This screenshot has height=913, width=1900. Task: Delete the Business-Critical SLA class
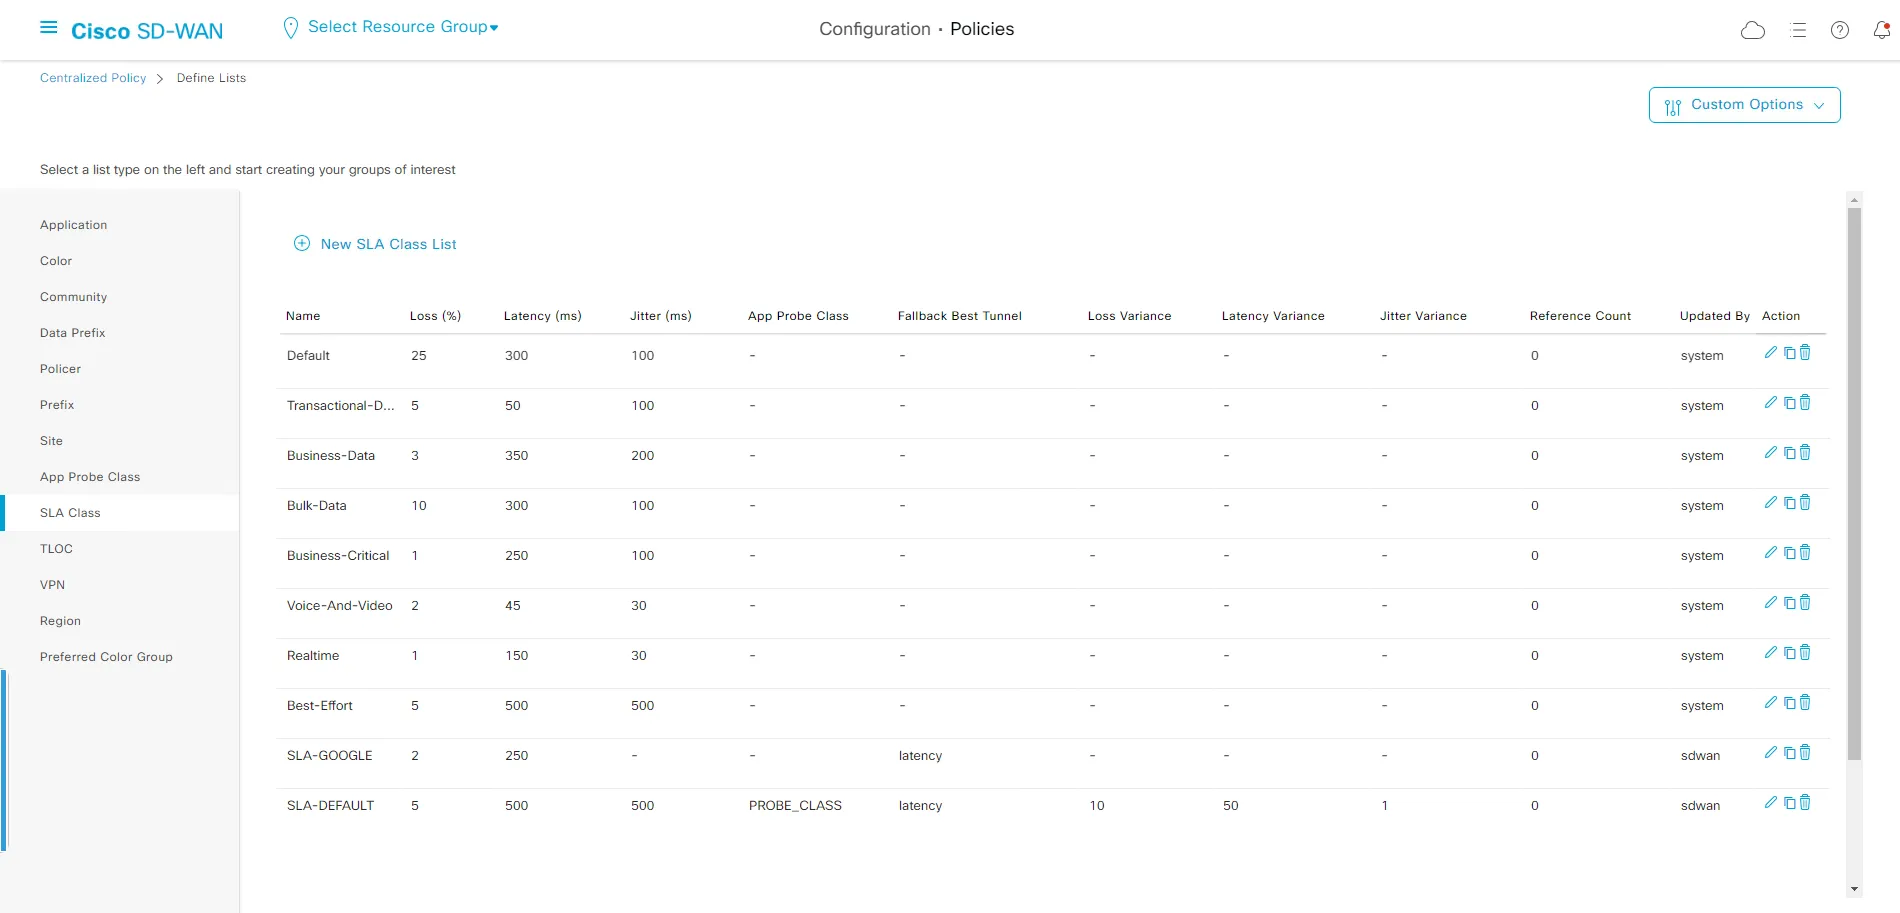[1805, 553]
